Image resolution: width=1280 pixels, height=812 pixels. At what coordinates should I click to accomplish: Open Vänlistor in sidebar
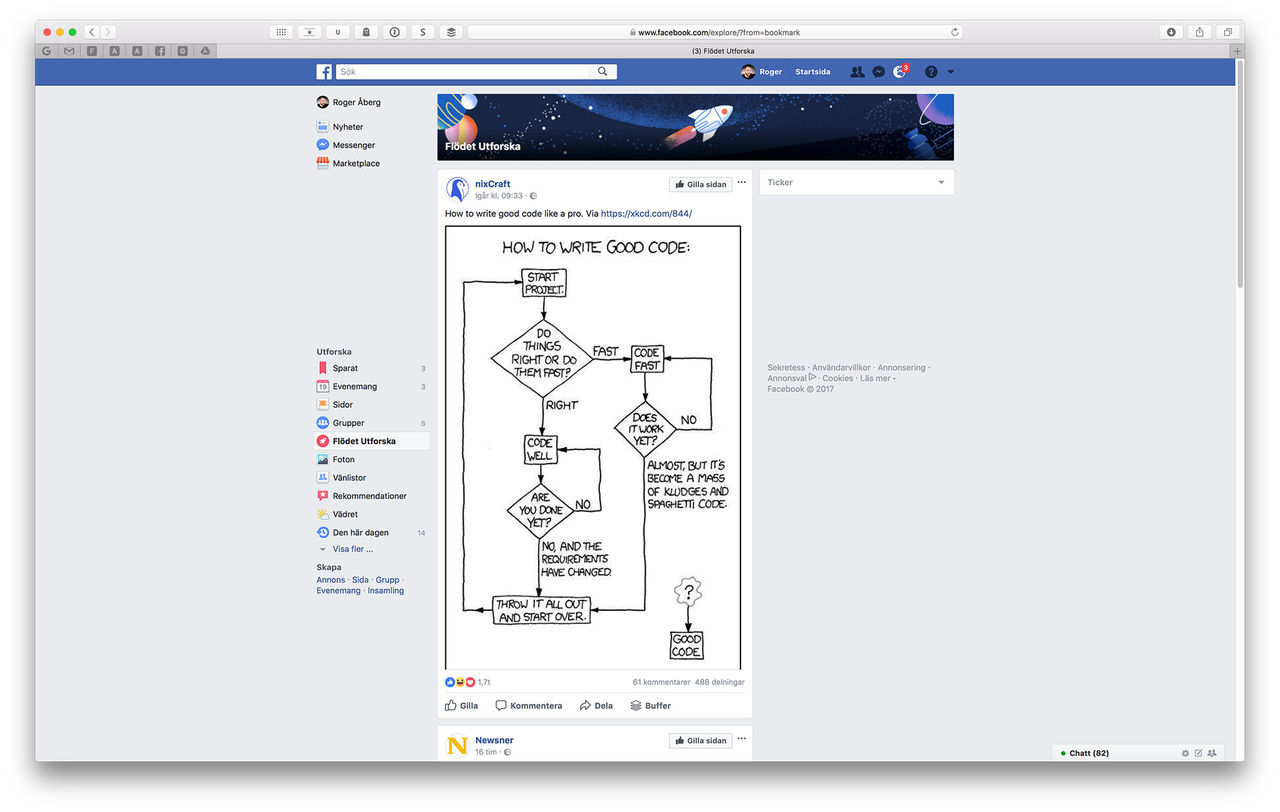(x=372, y=478)
